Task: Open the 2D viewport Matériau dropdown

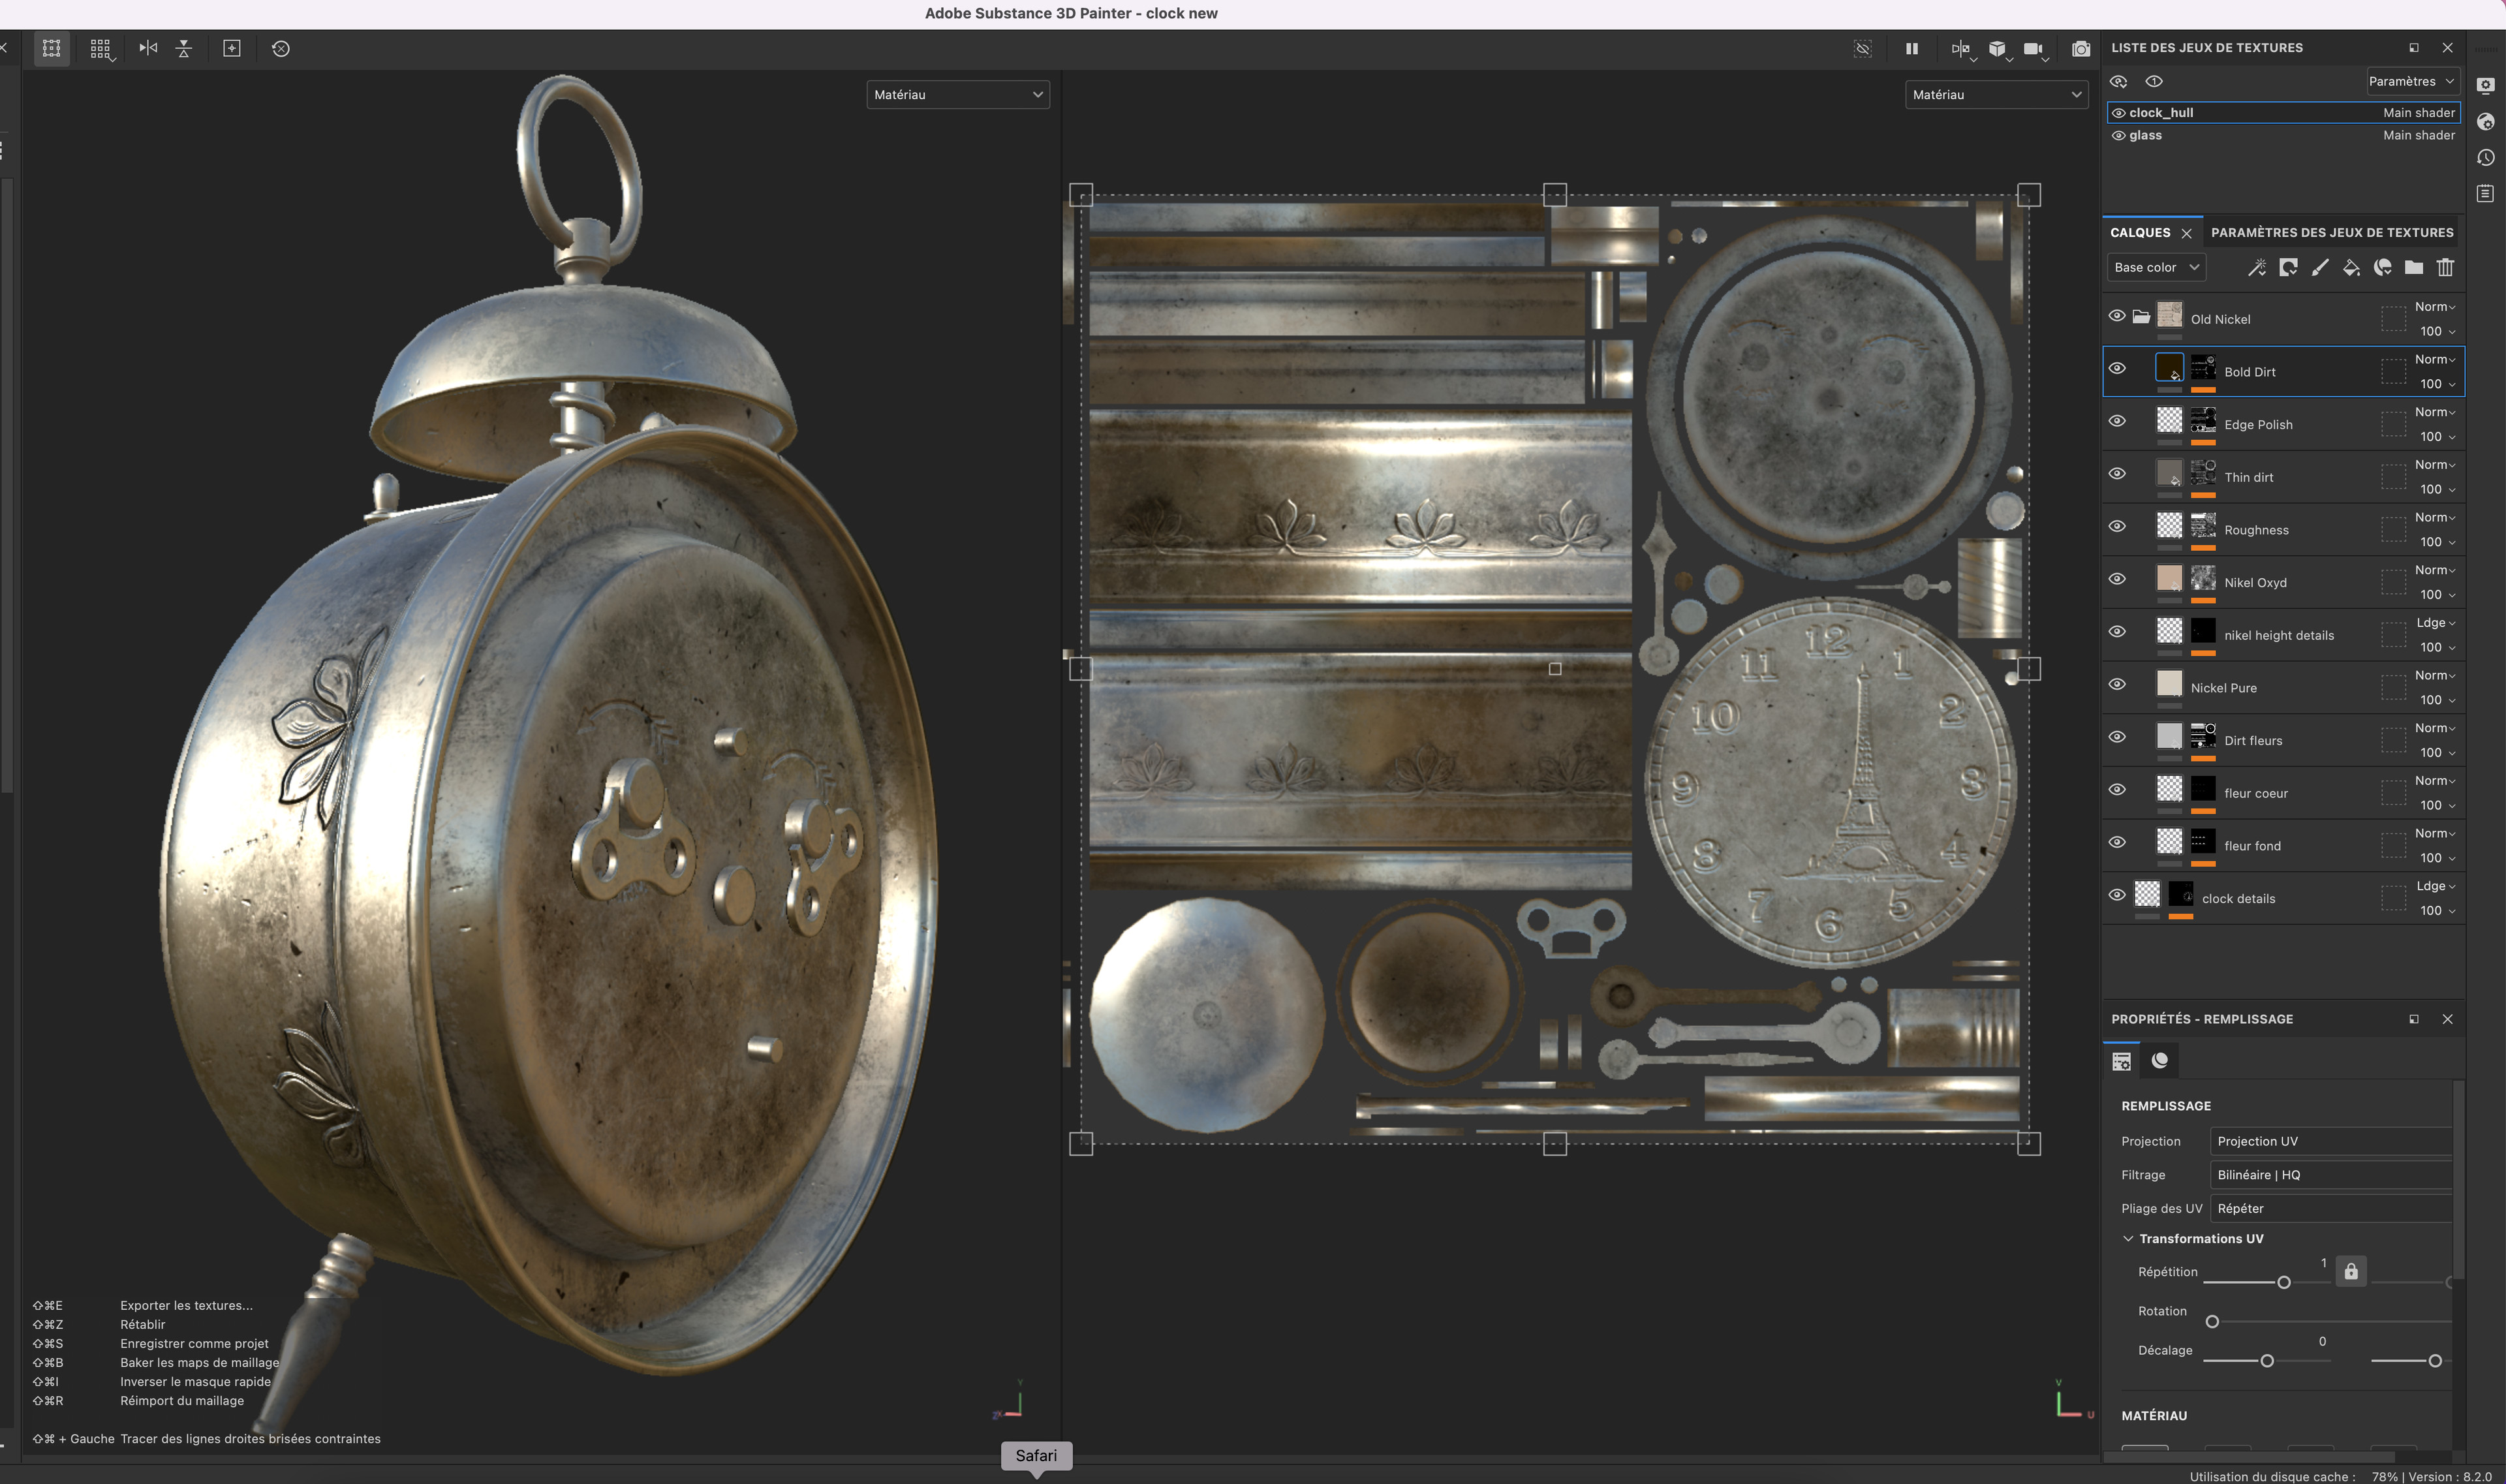Action: (x=1996, y=94)
